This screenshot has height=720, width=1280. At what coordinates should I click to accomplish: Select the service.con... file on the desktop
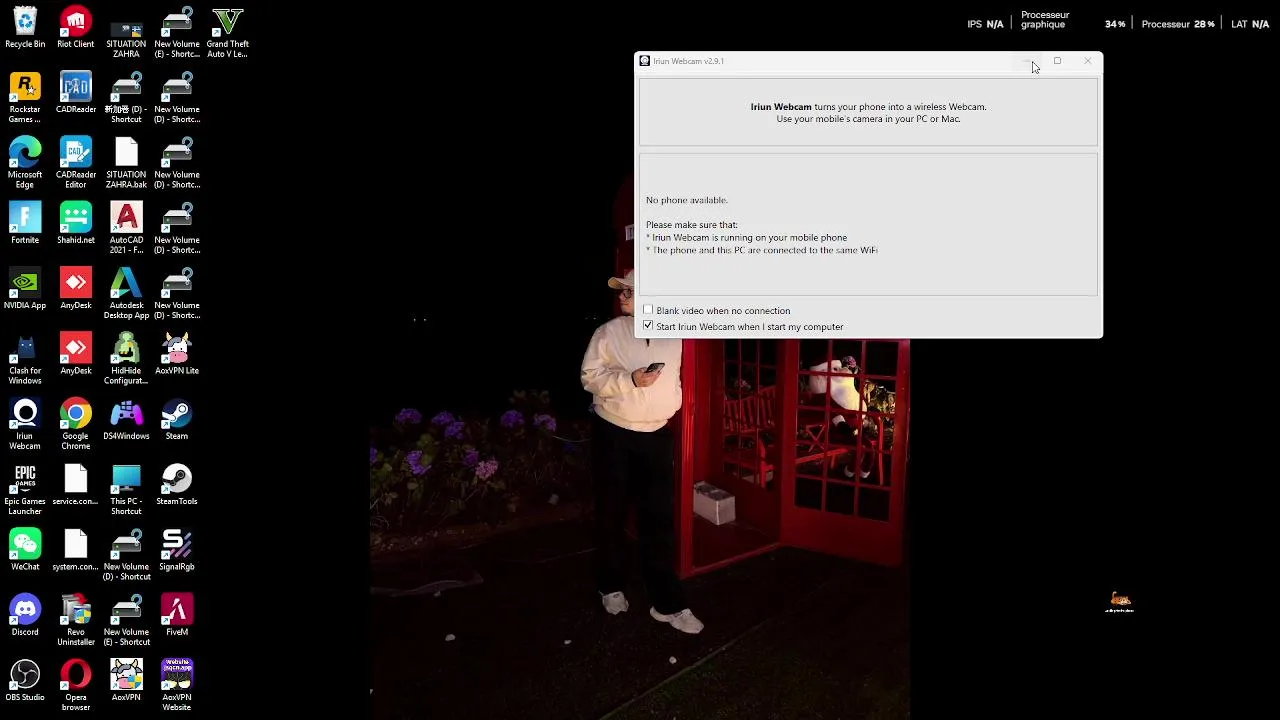75,485
